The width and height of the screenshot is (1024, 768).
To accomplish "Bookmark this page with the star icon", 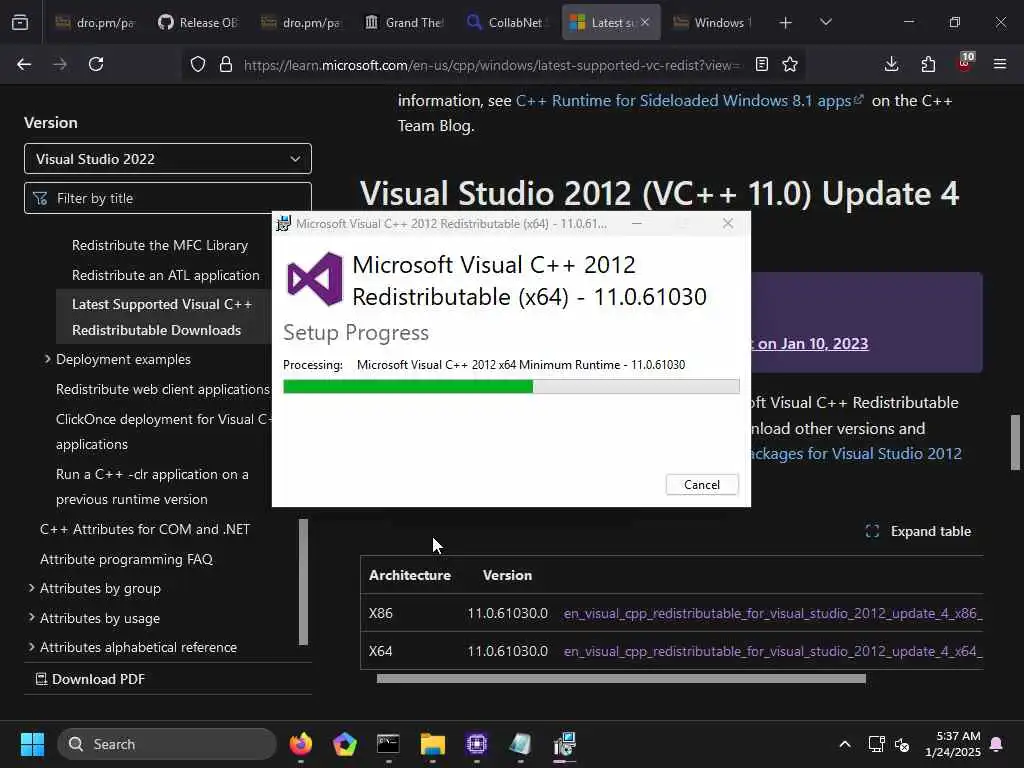I will pyautogui.click(x=790, y=64).
